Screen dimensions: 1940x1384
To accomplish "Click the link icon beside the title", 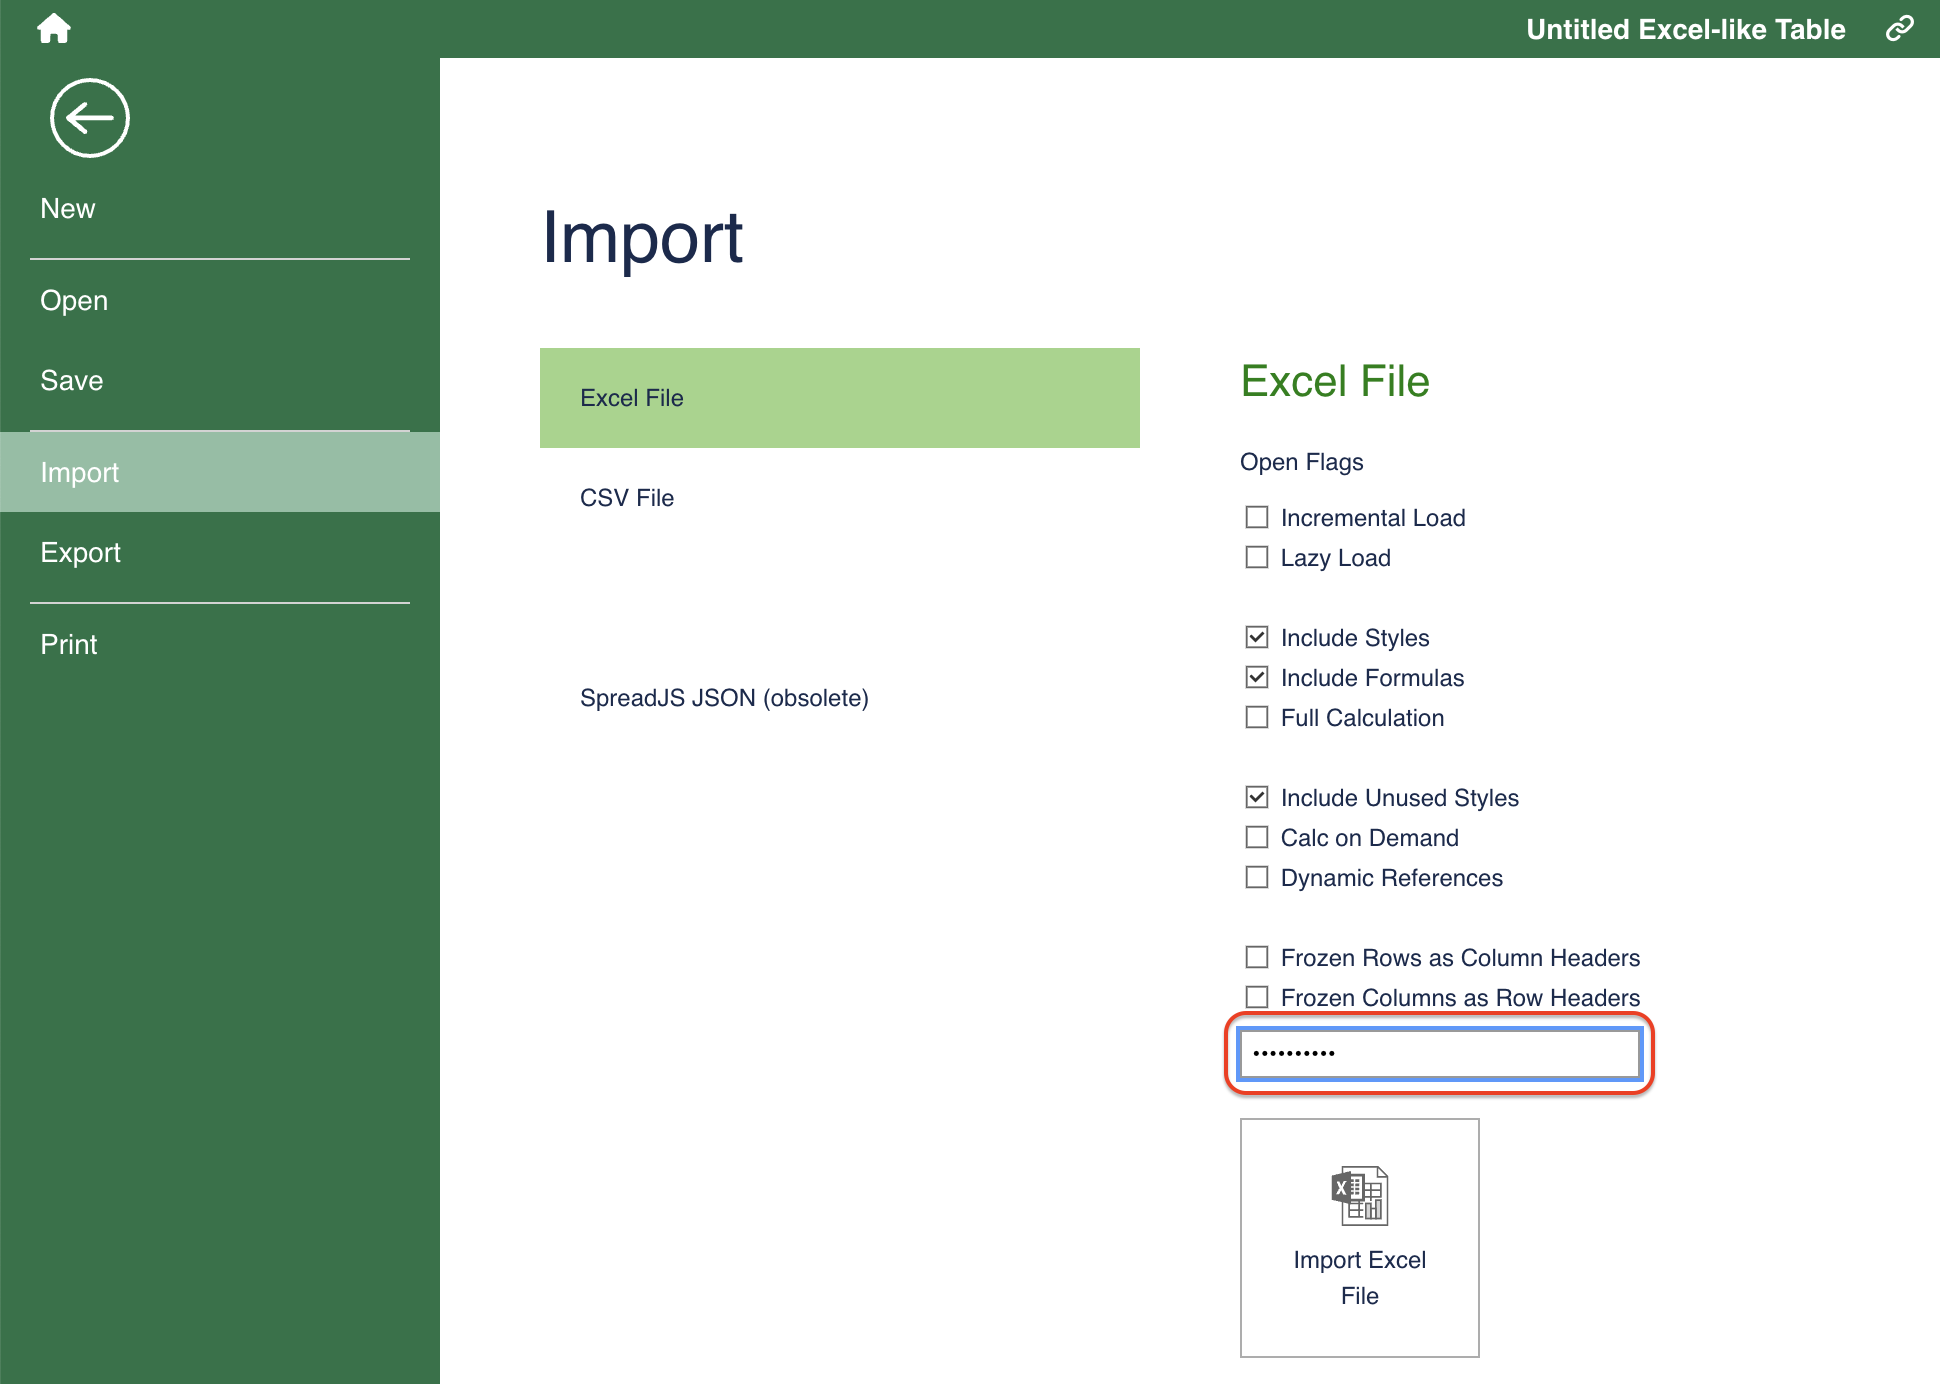I will tap(1899, 28).
